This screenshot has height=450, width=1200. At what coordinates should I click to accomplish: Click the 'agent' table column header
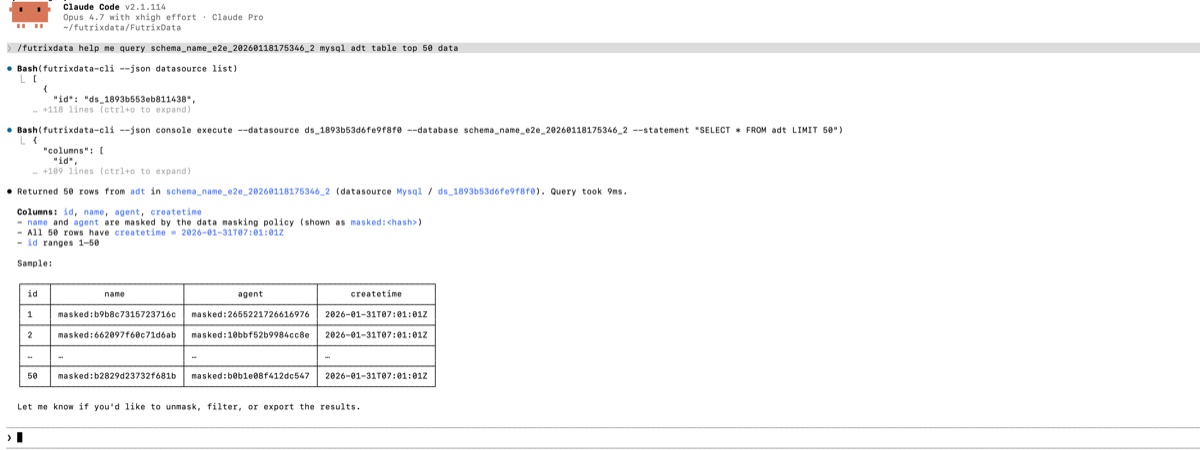251,294
